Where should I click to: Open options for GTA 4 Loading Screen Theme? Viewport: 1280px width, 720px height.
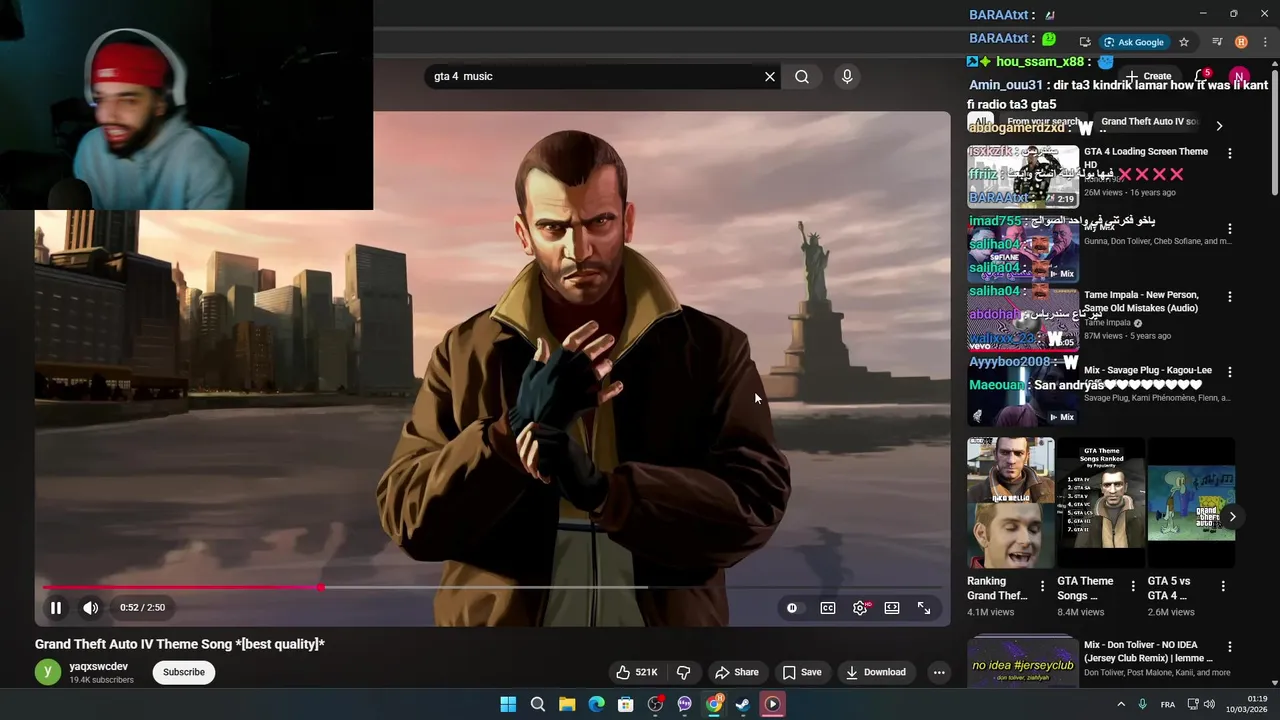click(x=1230, y=153)
